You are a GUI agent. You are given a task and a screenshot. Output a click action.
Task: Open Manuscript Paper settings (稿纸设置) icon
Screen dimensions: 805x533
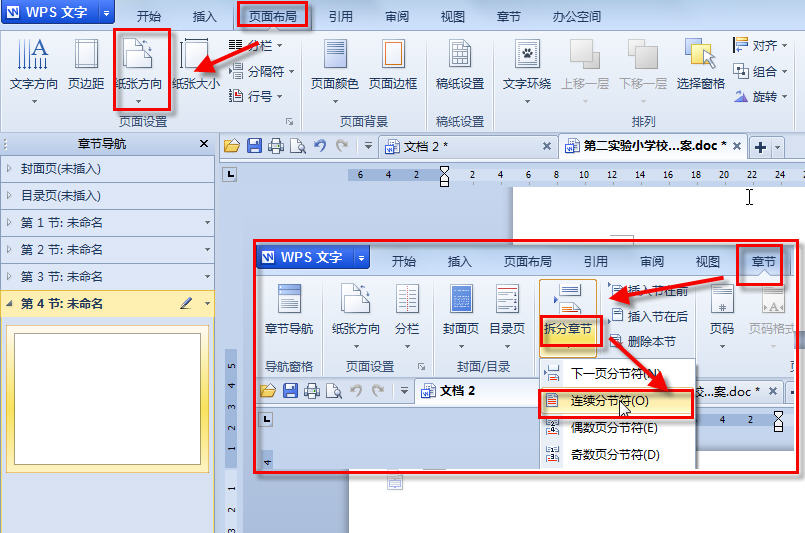[x=459, y=64]
